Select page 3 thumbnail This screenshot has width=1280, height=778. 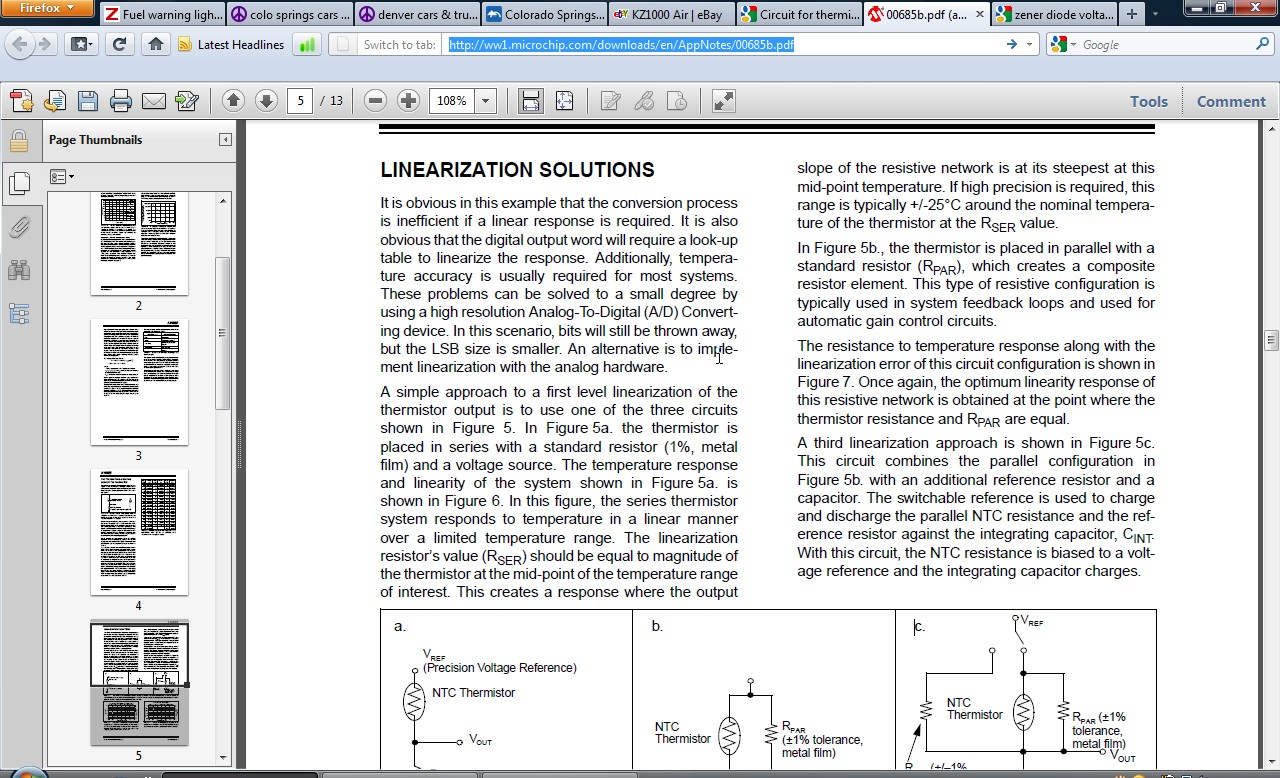[x=139, y=382]
